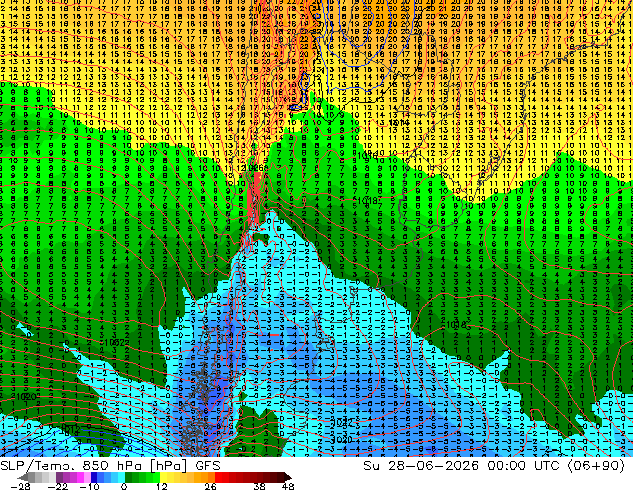This screenshot has height=490, width=634.
Task: Click the '1016' isobar label
Action: tap(368, 156)
